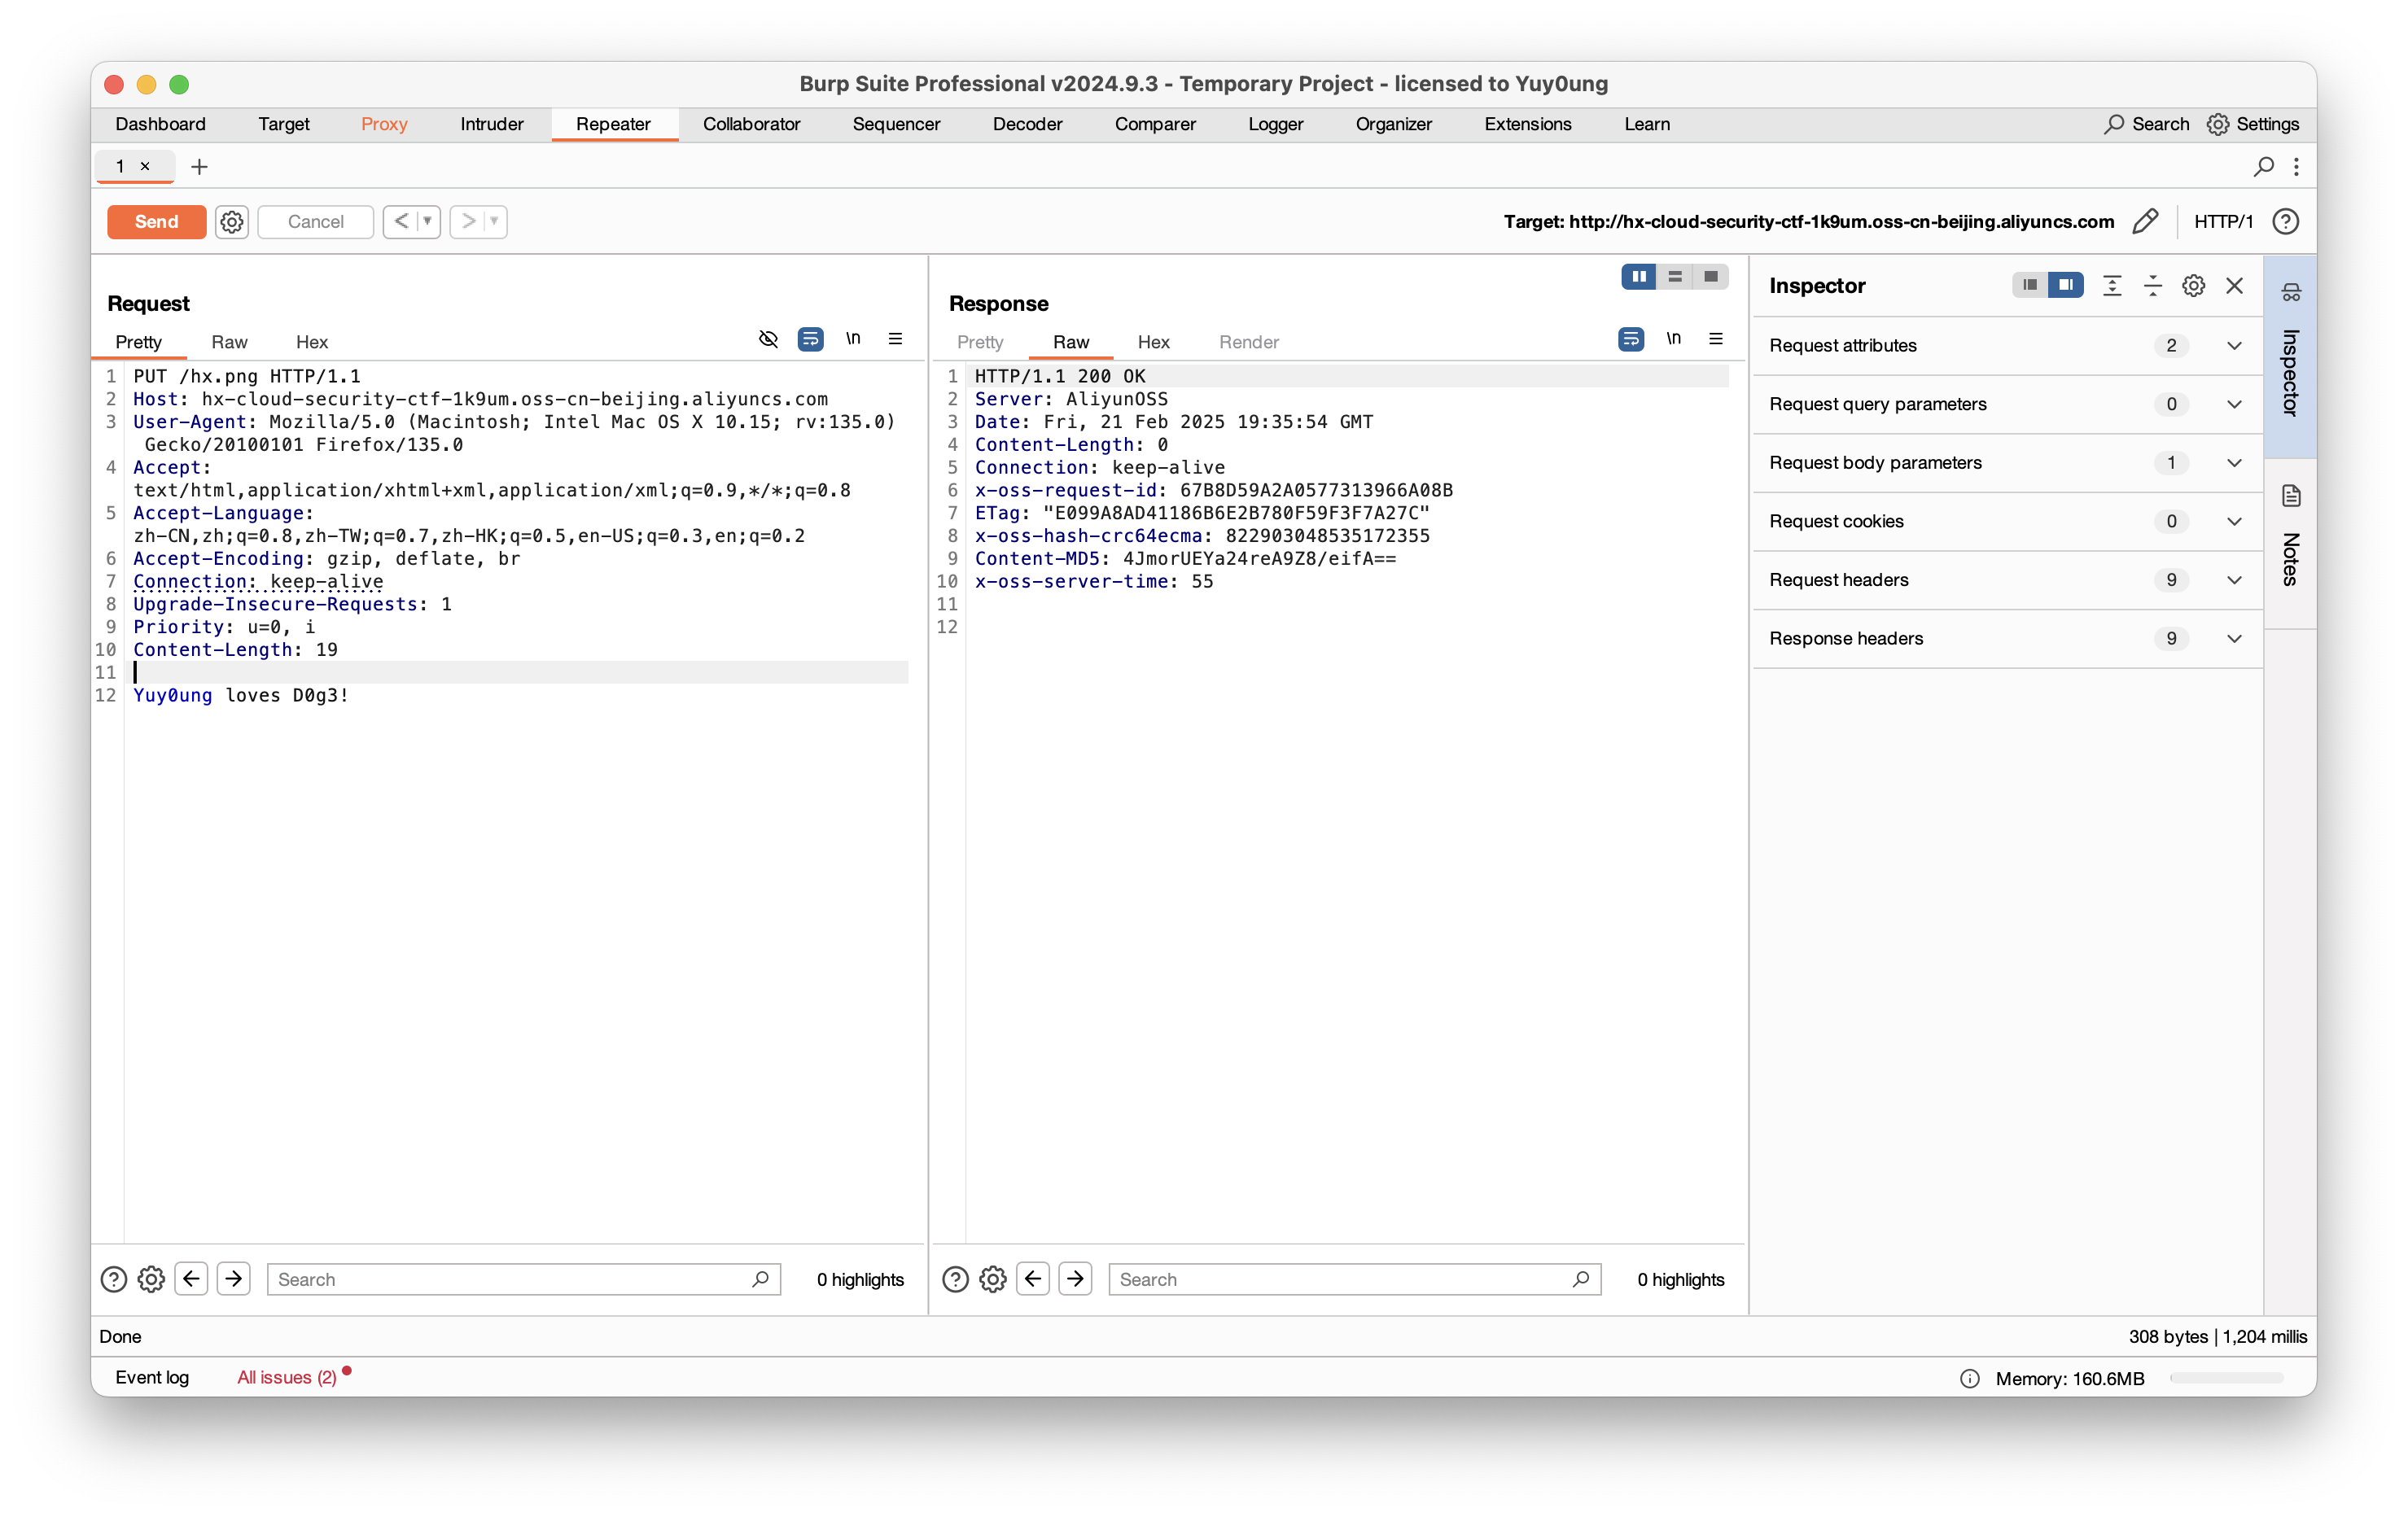Select side-by-side response layout toggle

(x=1638, y=277)
